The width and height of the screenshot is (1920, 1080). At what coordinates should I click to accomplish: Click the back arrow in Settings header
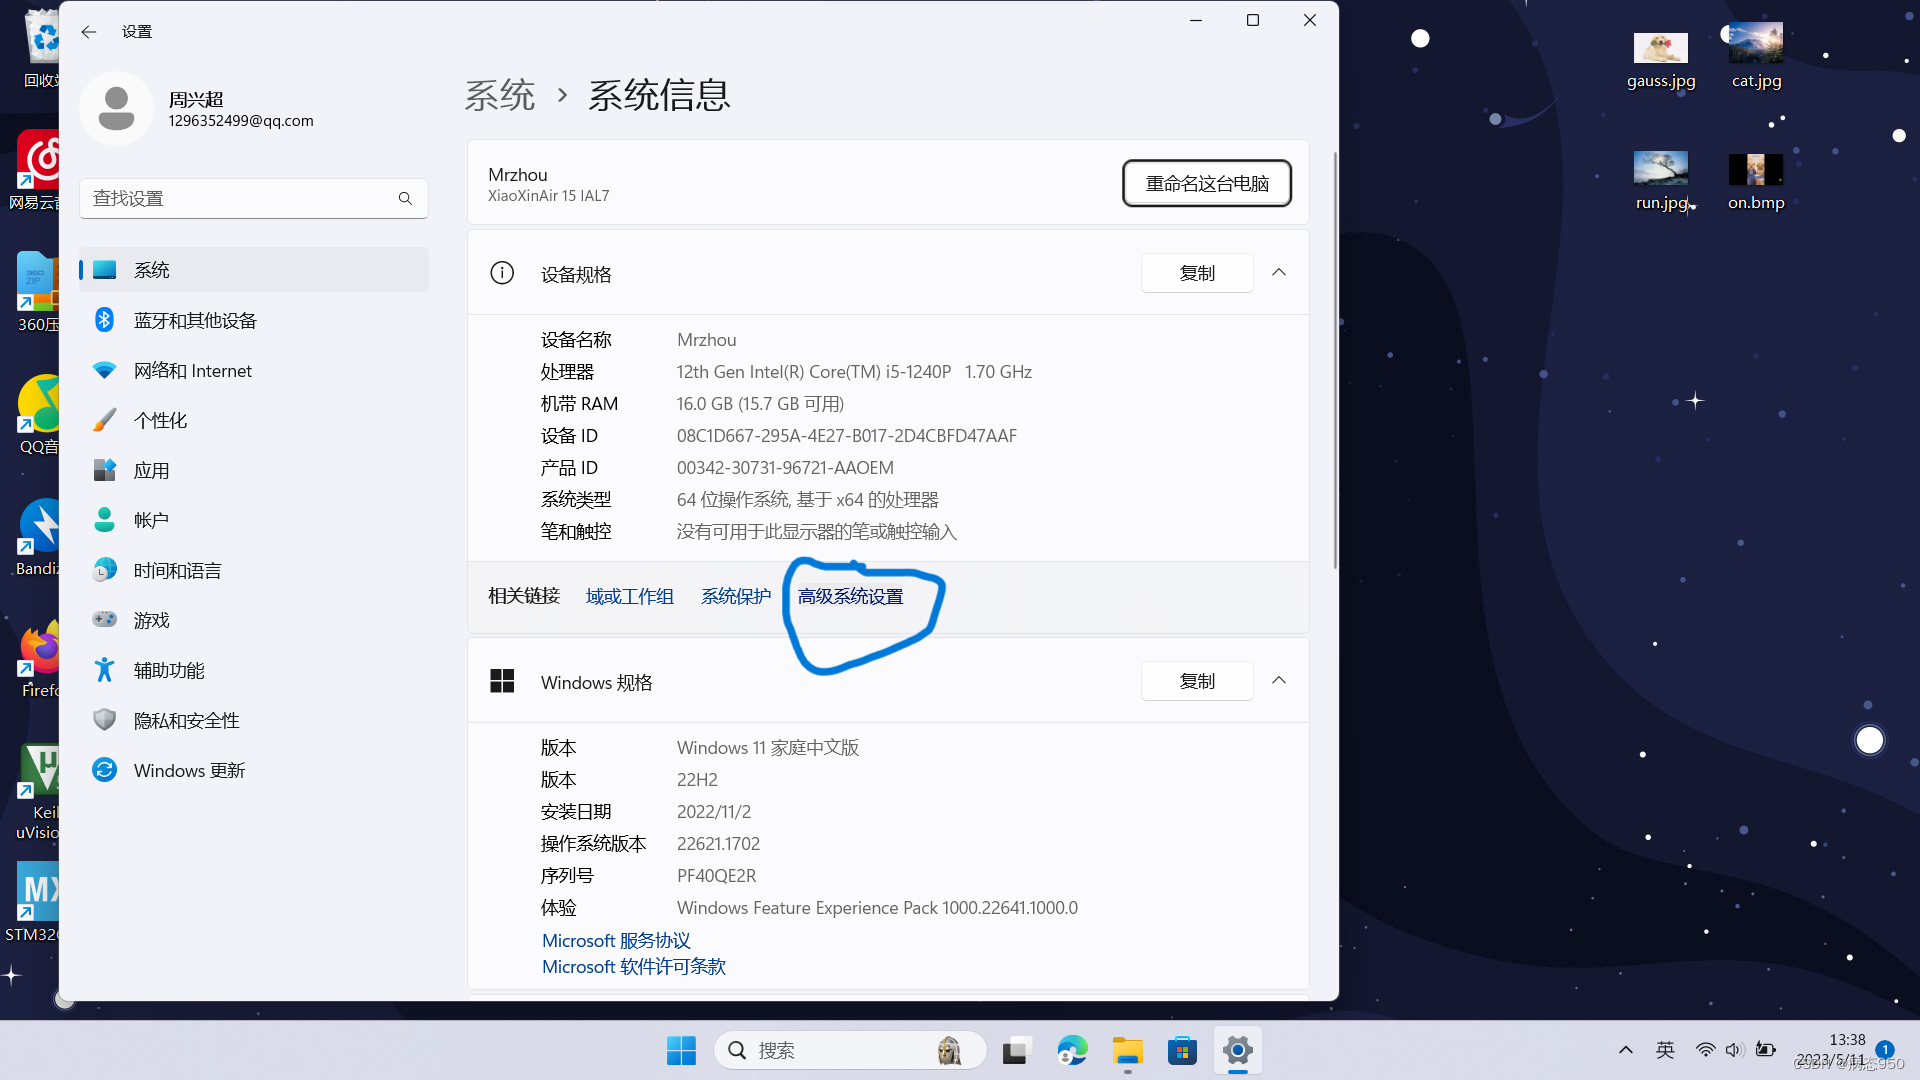coord(89,32)
